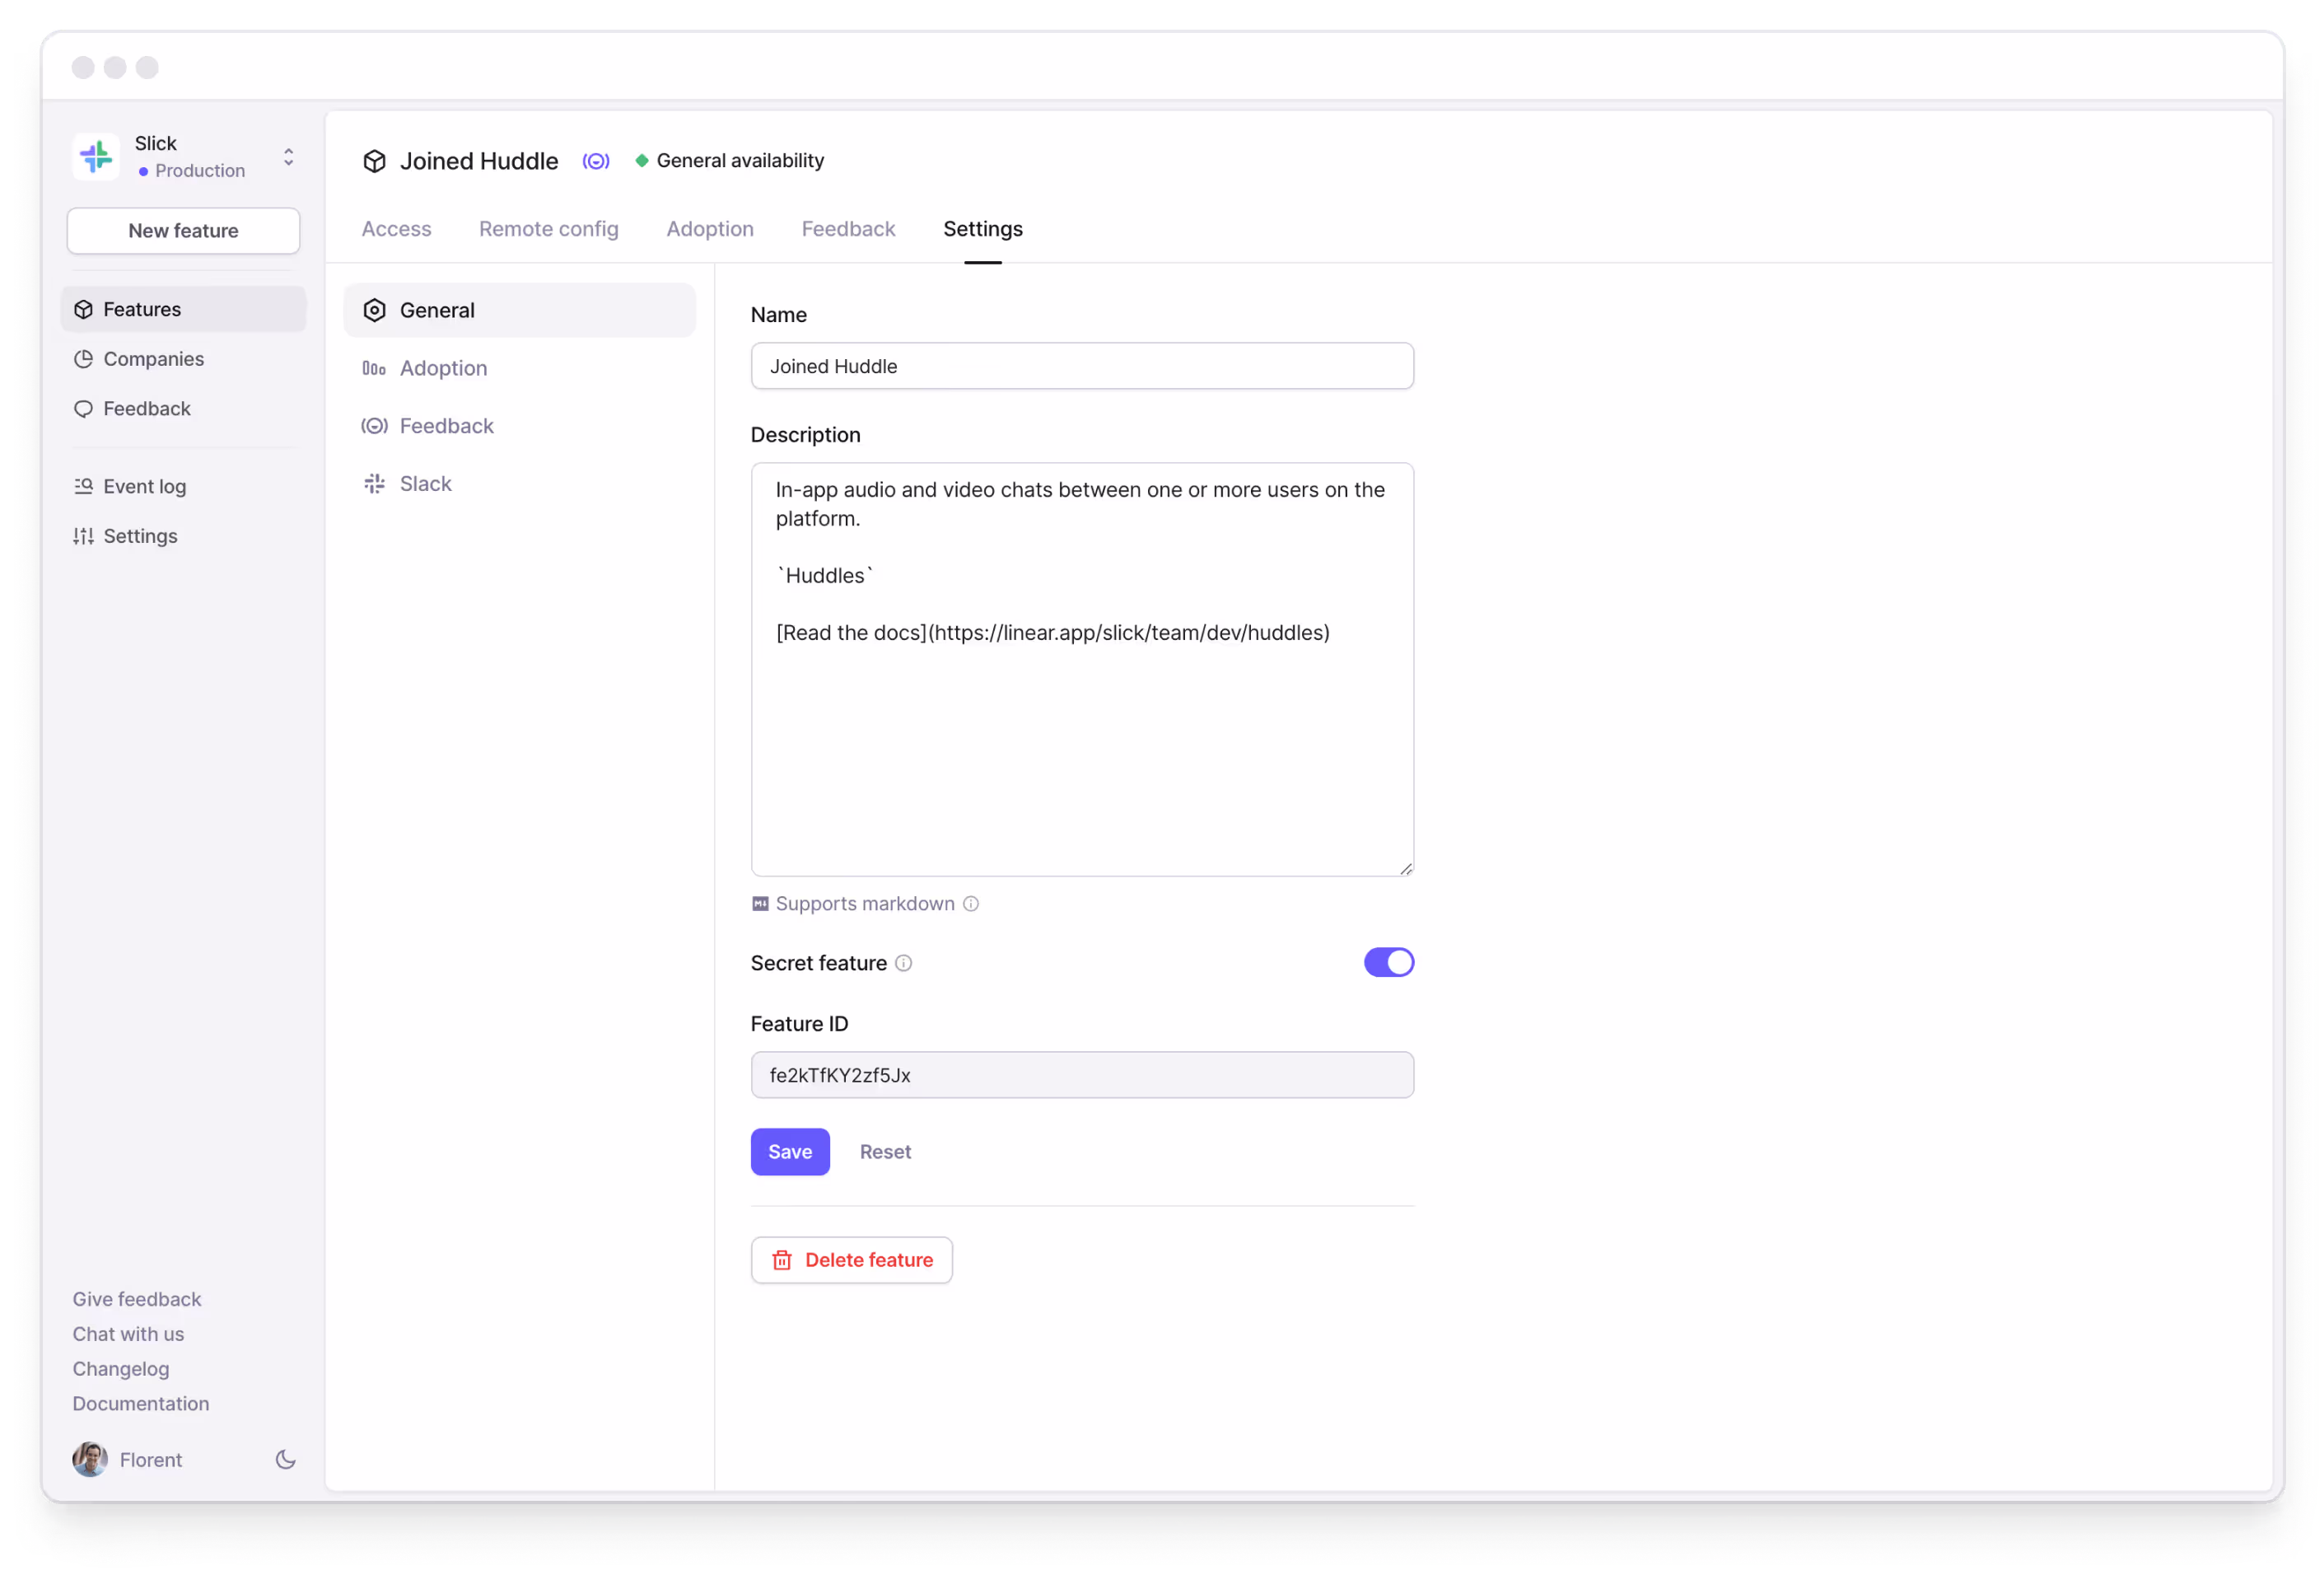Viewport: 2324px width, 1575px height.
Task: Select Feedback in the settings sub-menu
Action: (520, 427)
